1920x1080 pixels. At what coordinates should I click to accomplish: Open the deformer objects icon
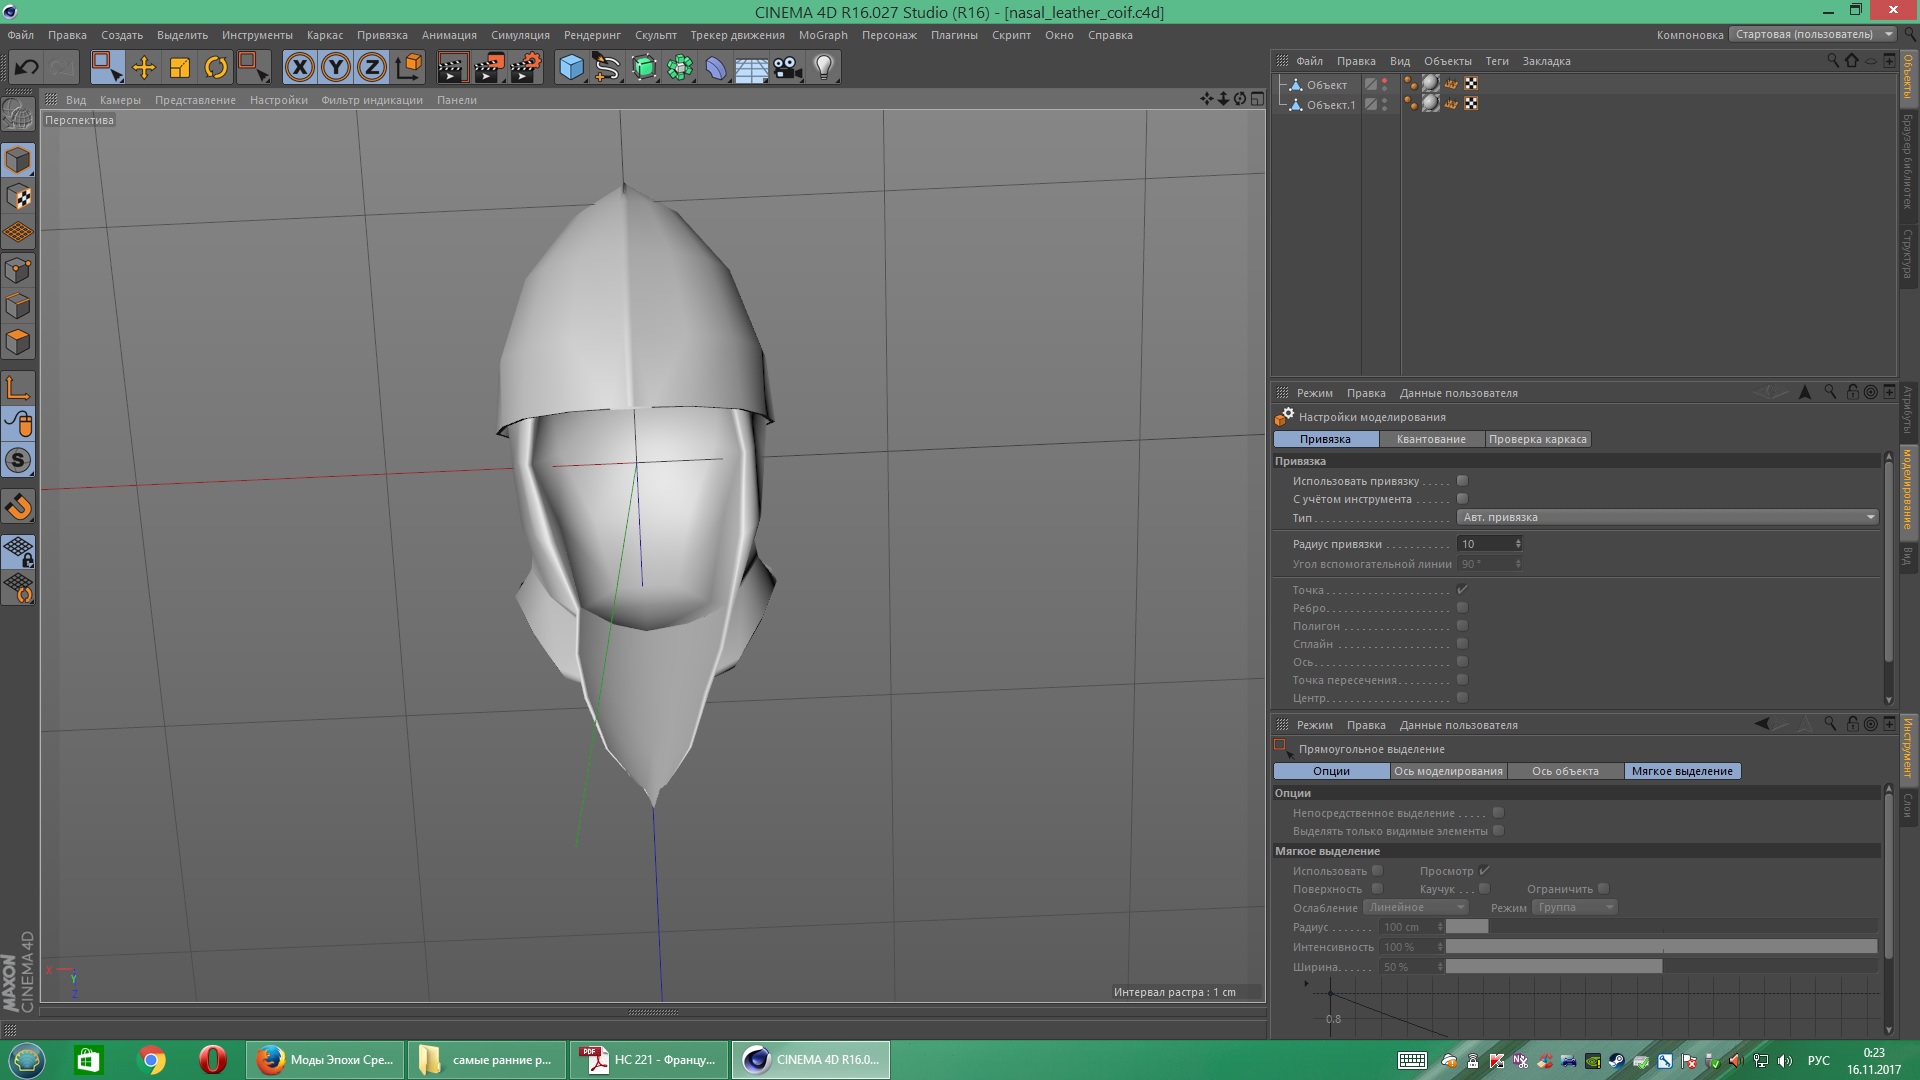pyautogui.click(x=716, y=68)
